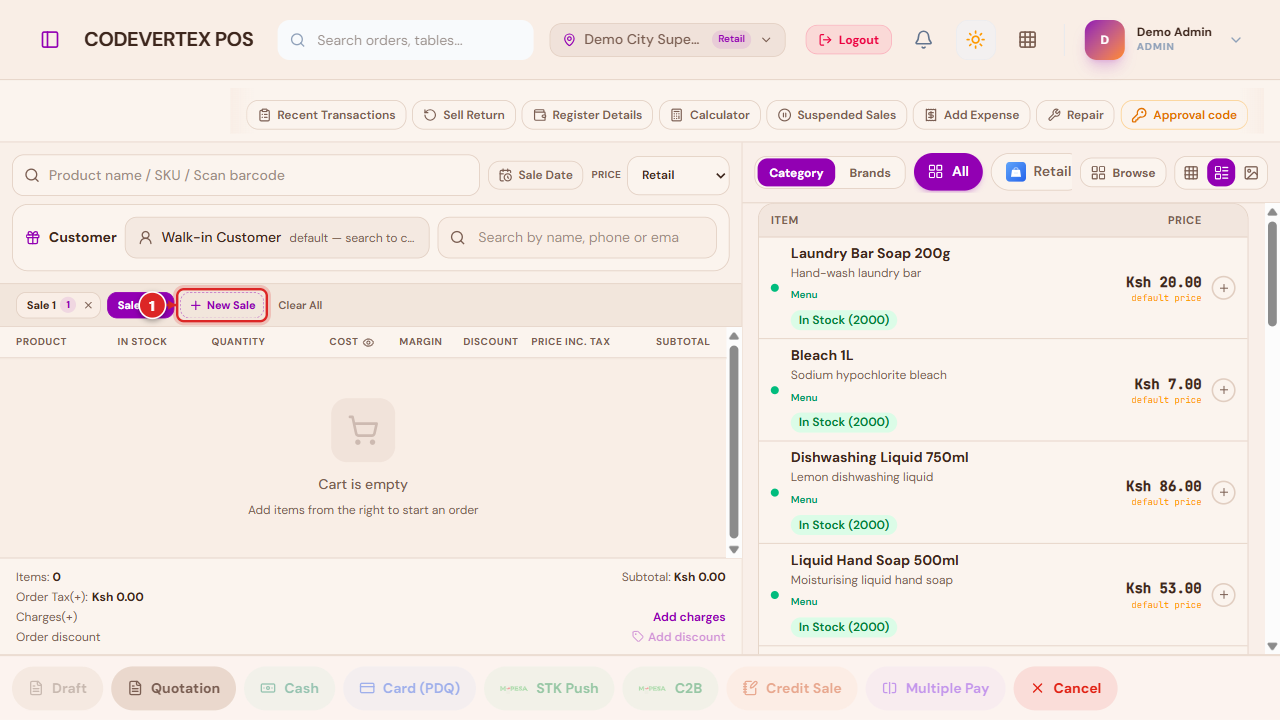Image resolution: width=1280 pixels, height=720 pixels.
Task: View Suspended Sales
Action: (837, 115)
